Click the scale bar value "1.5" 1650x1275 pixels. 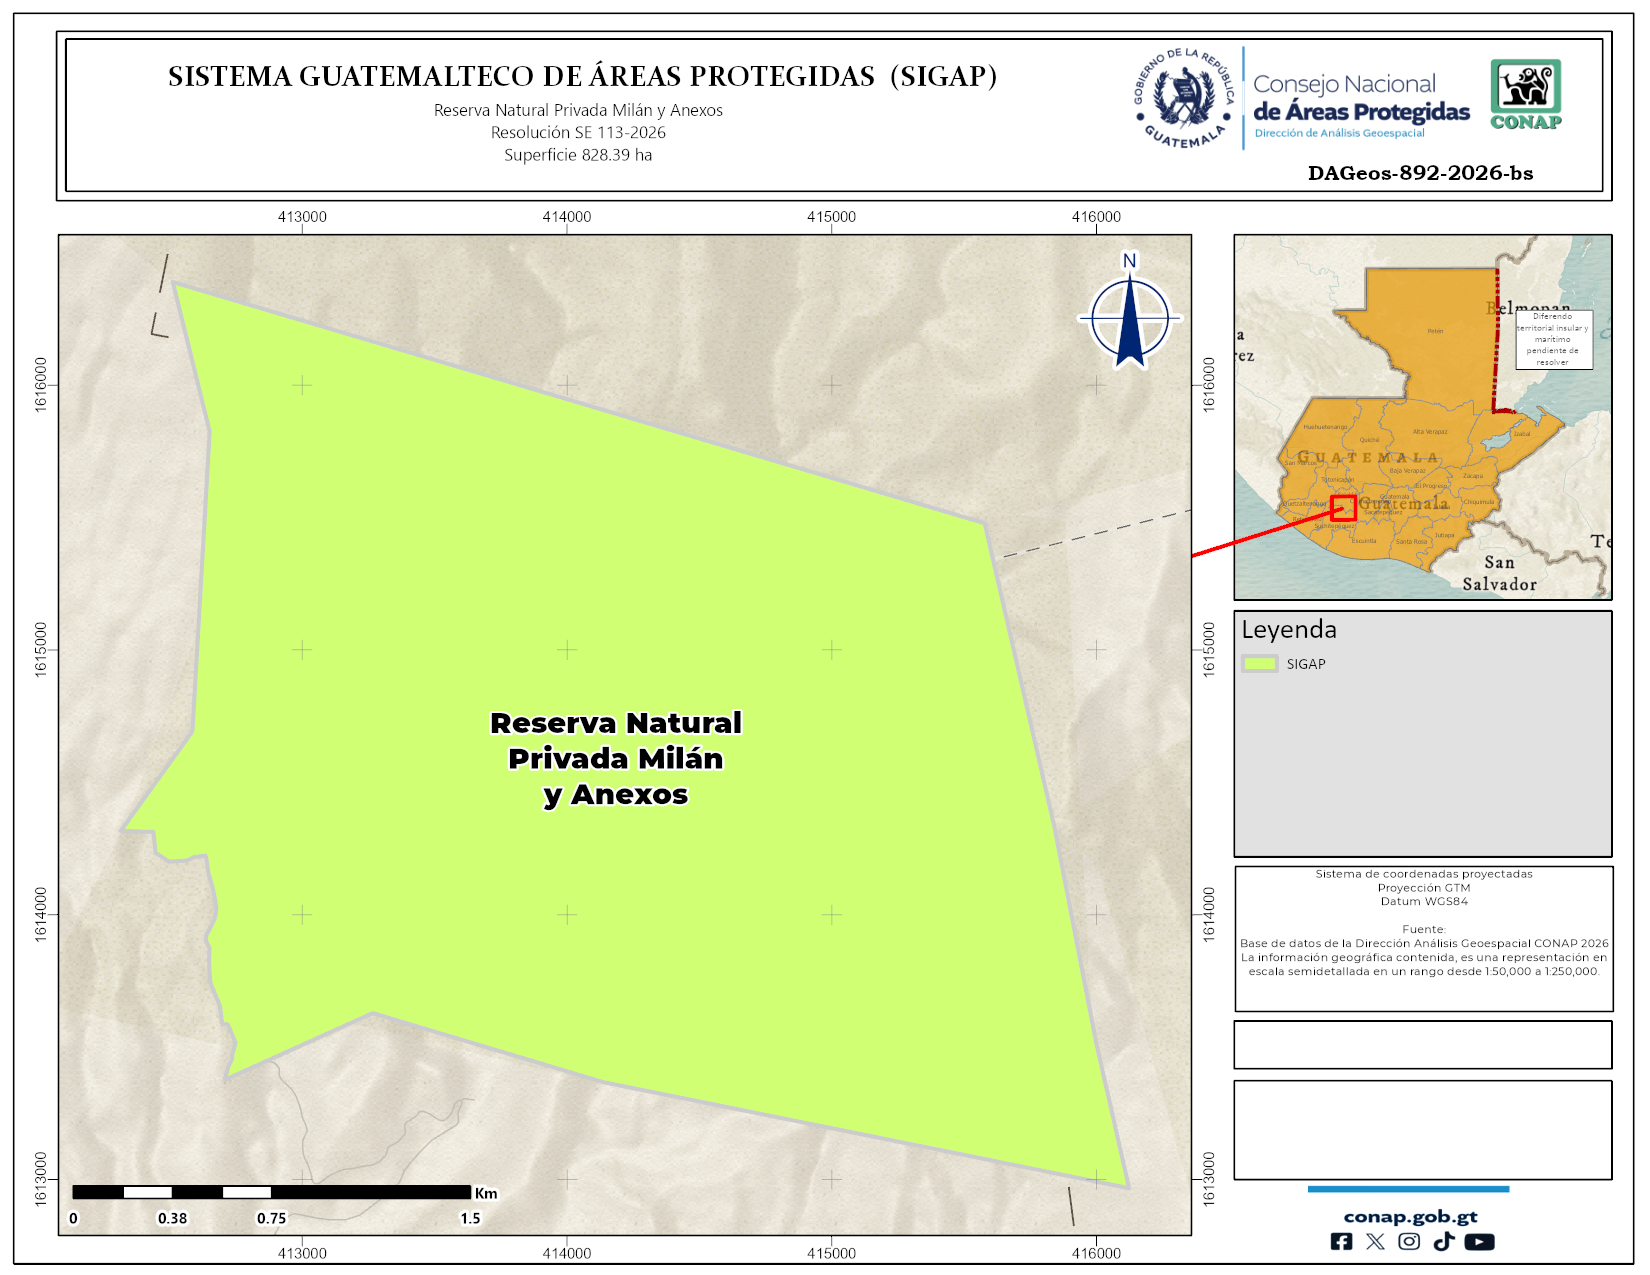pos(470,1218)
